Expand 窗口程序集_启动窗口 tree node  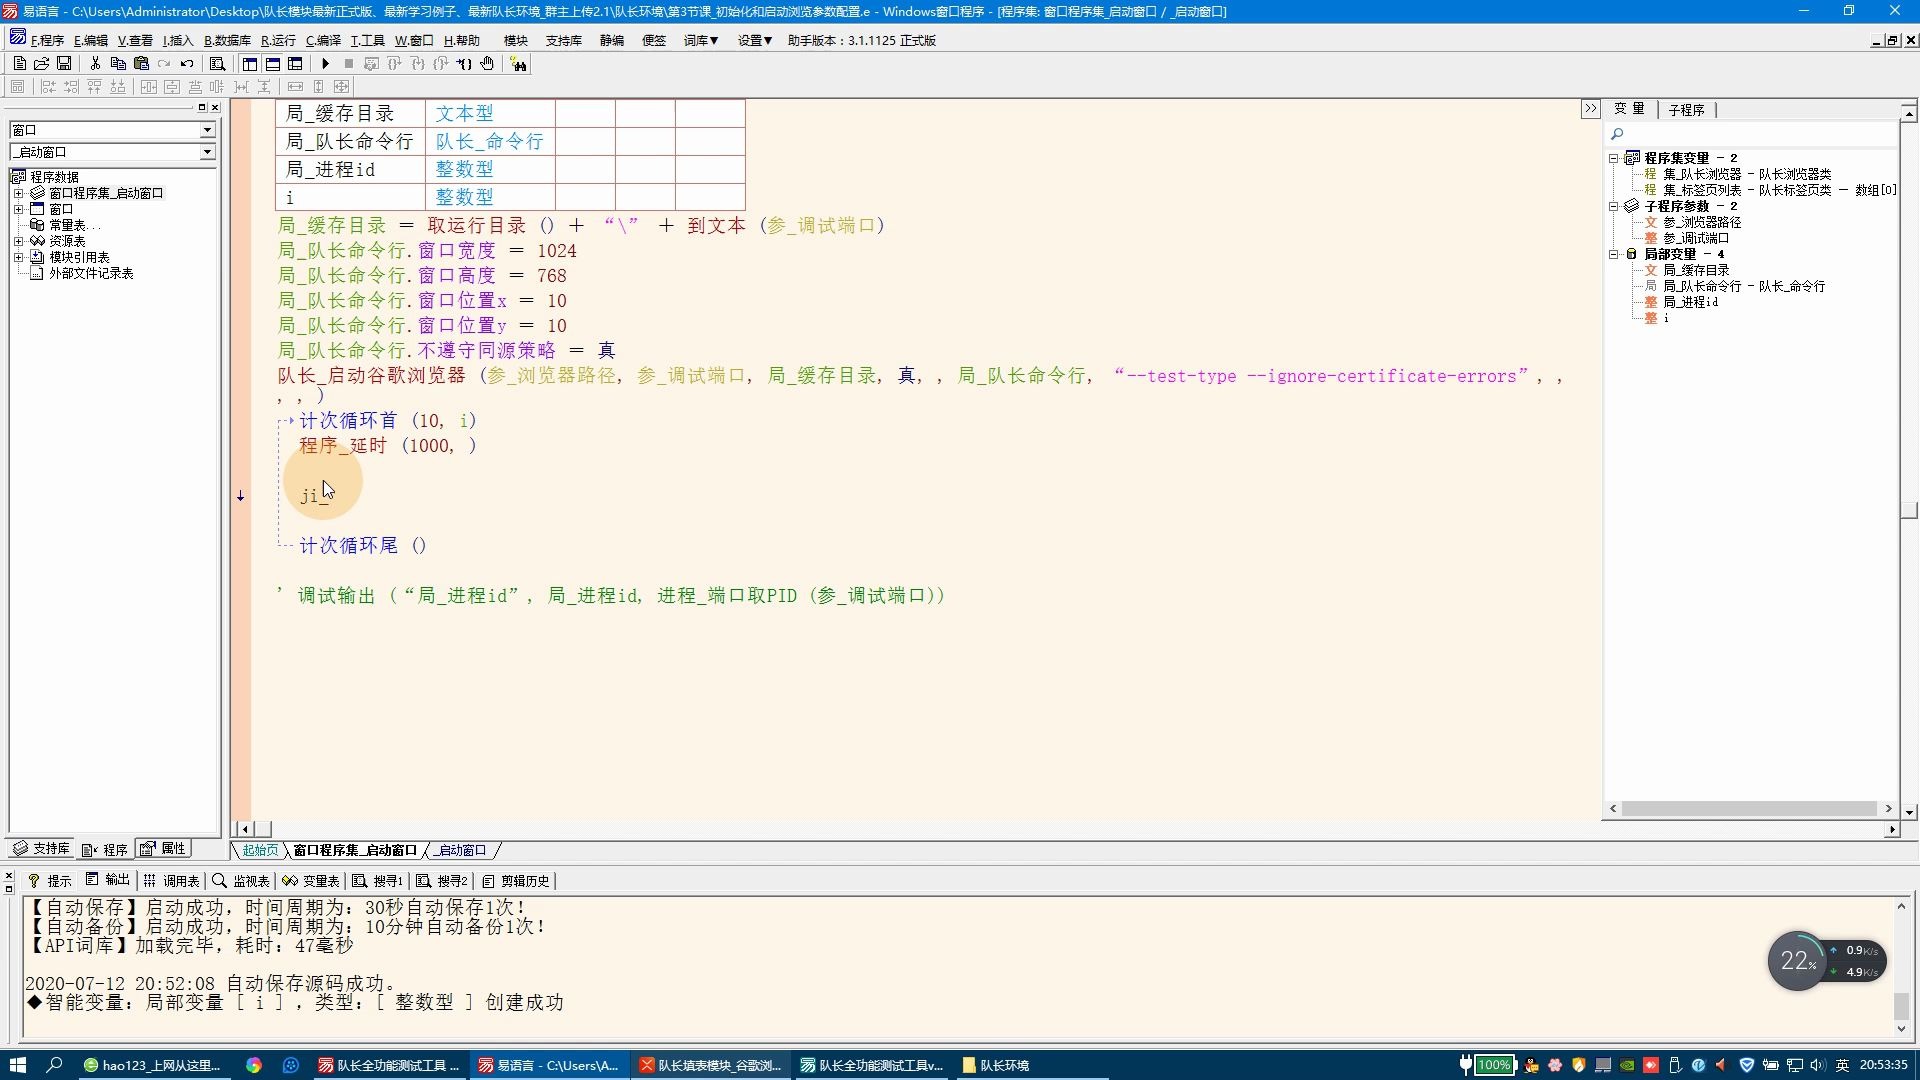(18, 193)
